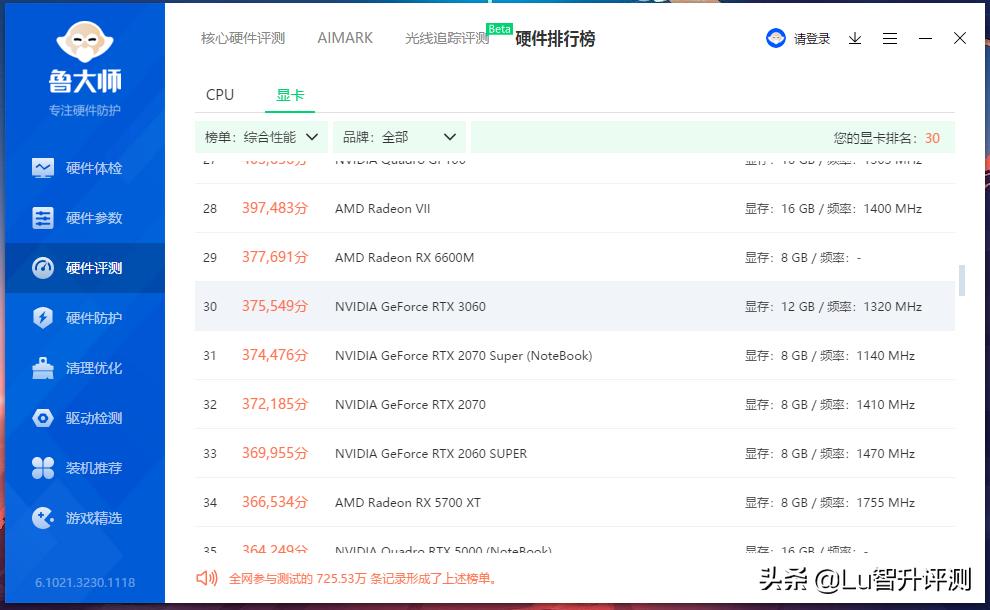Click the download arrow icon near 请登录
Screen dimensions: 990x610
point(854,38)
